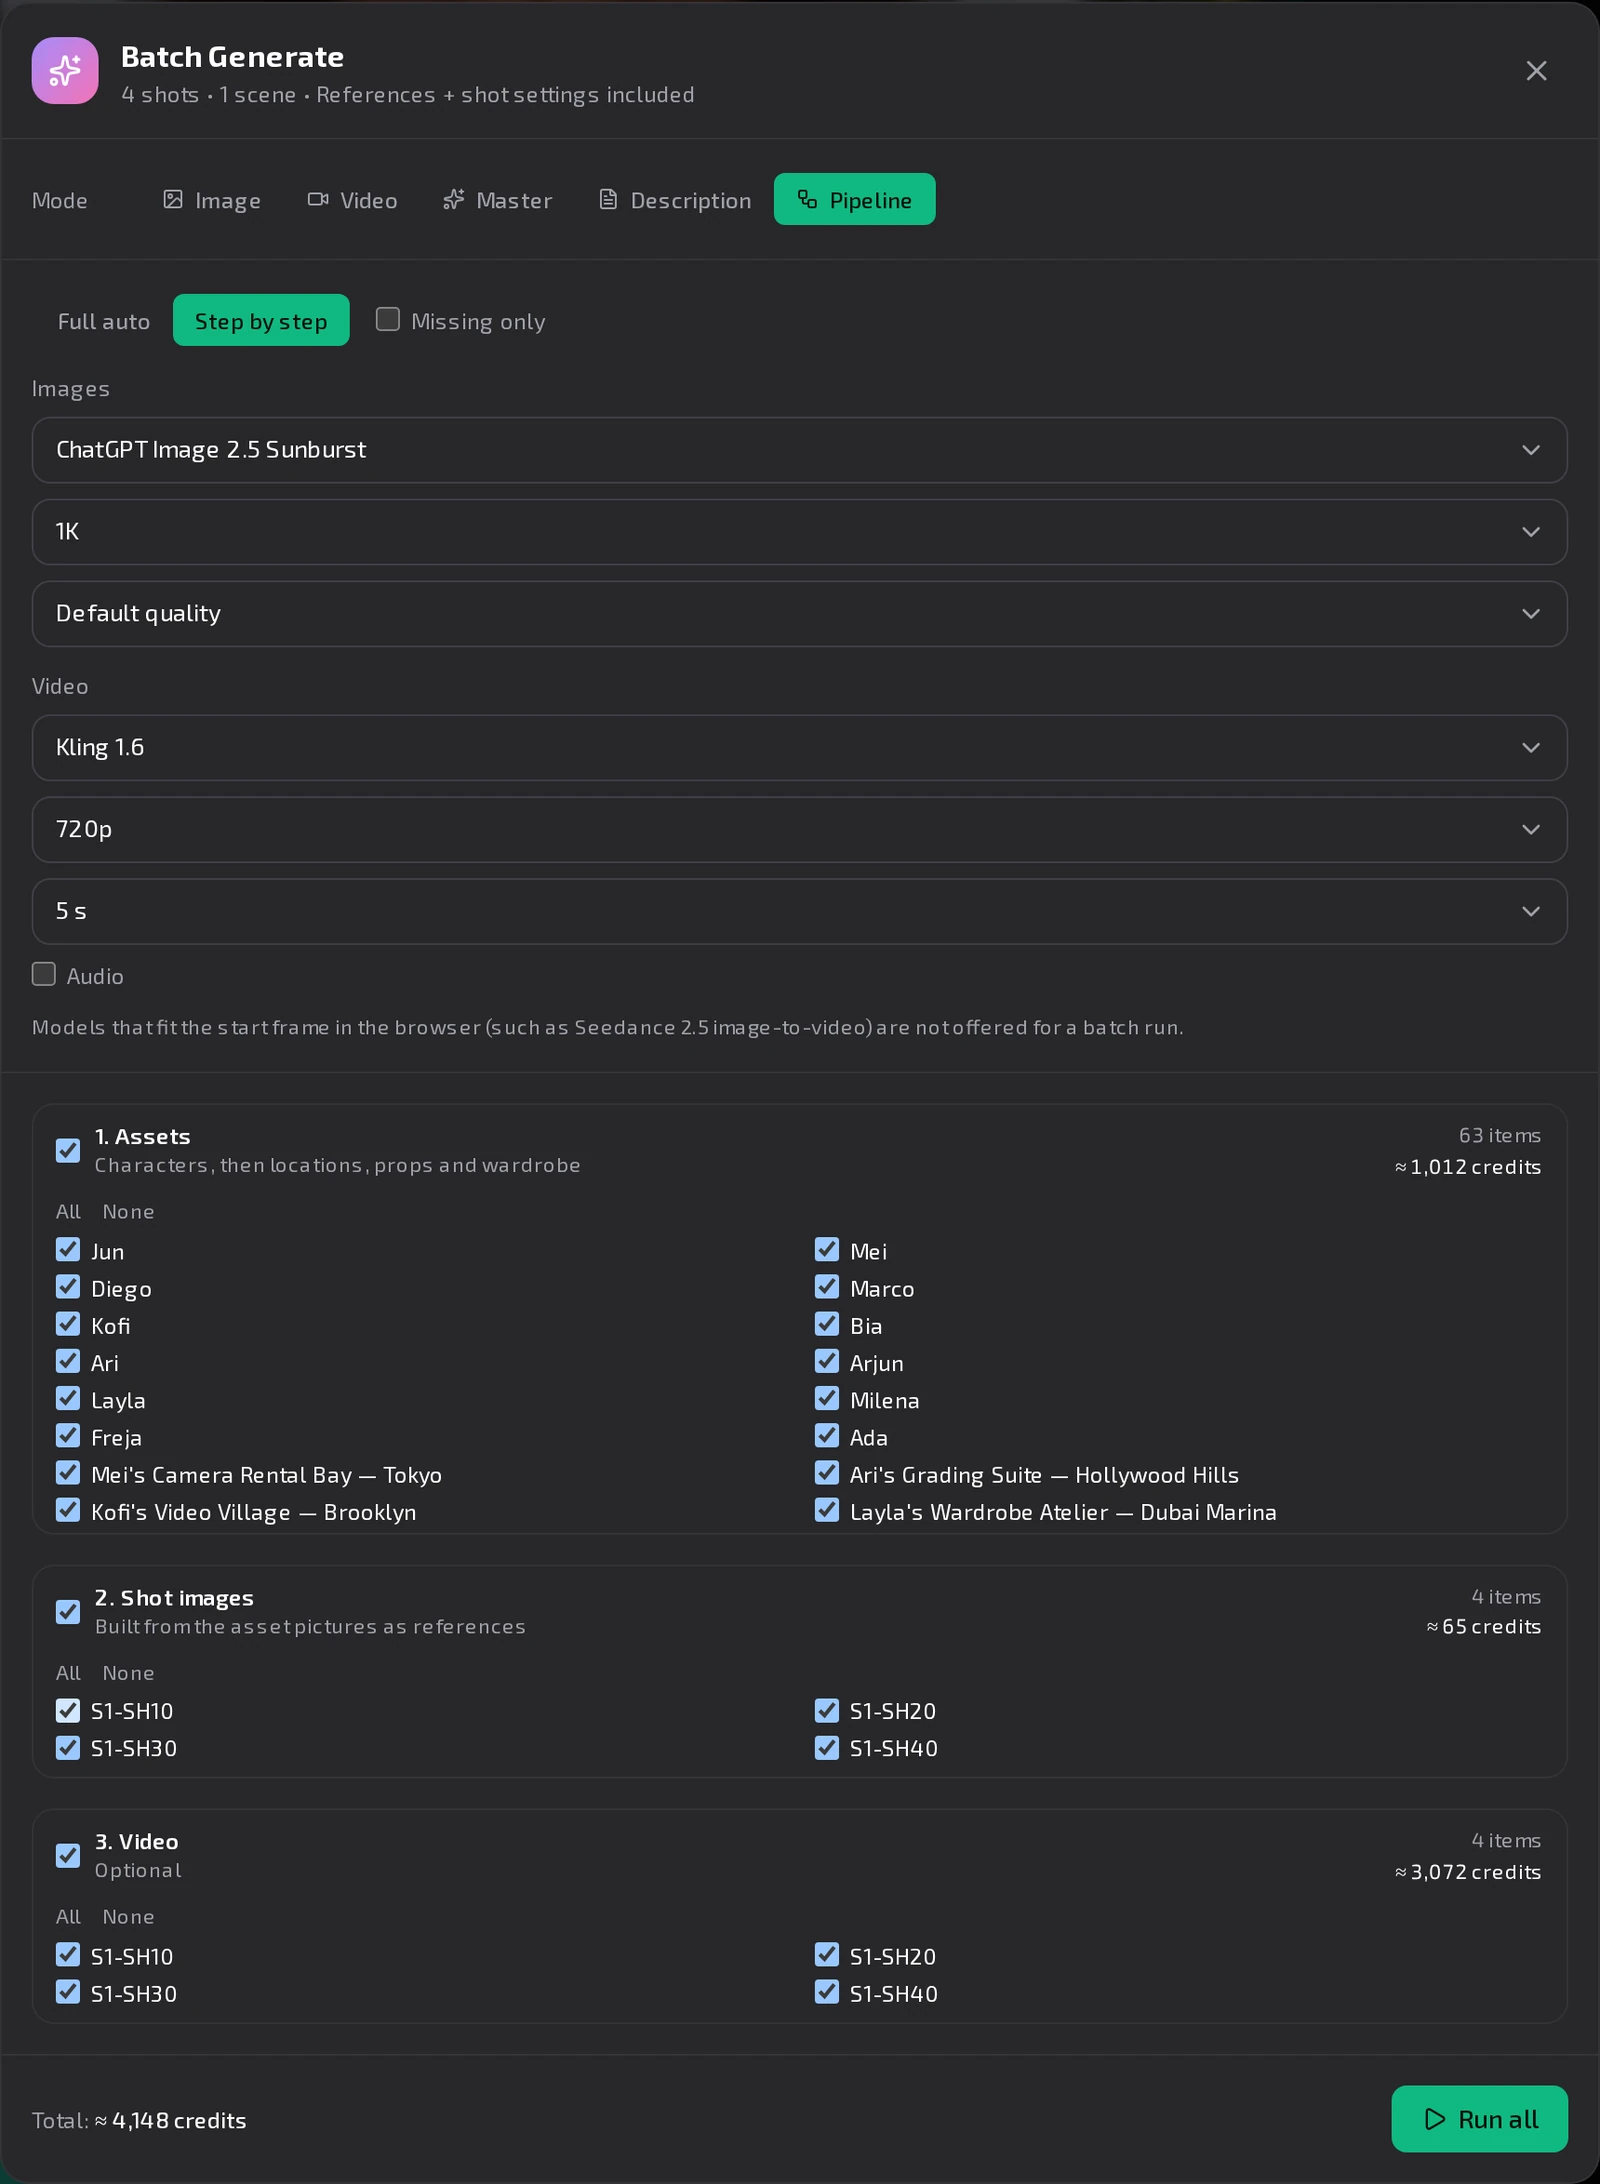Viewport: 1600px width, 2184px height.
Task: Uncheck S1-SH40 in Shot images
Action: point(827,1748)
